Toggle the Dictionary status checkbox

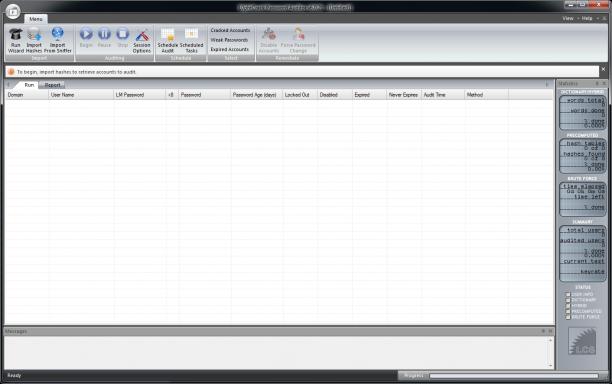[568, 300]
